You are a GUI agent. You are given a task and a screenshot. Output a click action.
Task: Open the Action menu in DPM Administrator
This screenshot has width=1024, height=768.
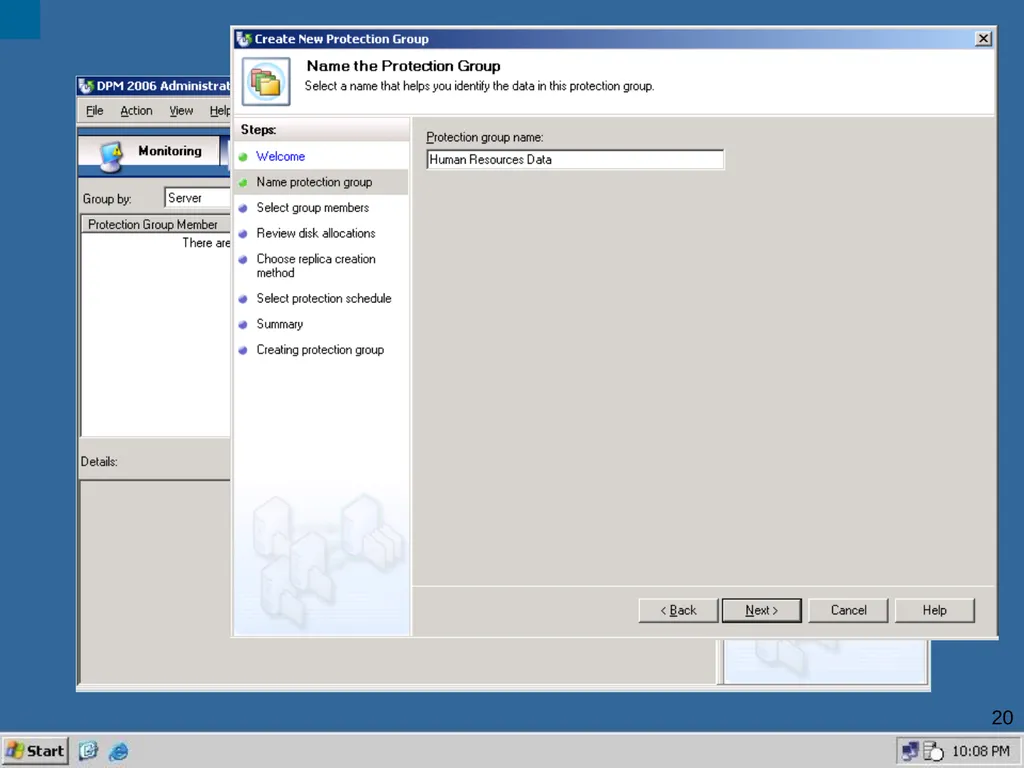pyautogui.click(x=136, y=111)
